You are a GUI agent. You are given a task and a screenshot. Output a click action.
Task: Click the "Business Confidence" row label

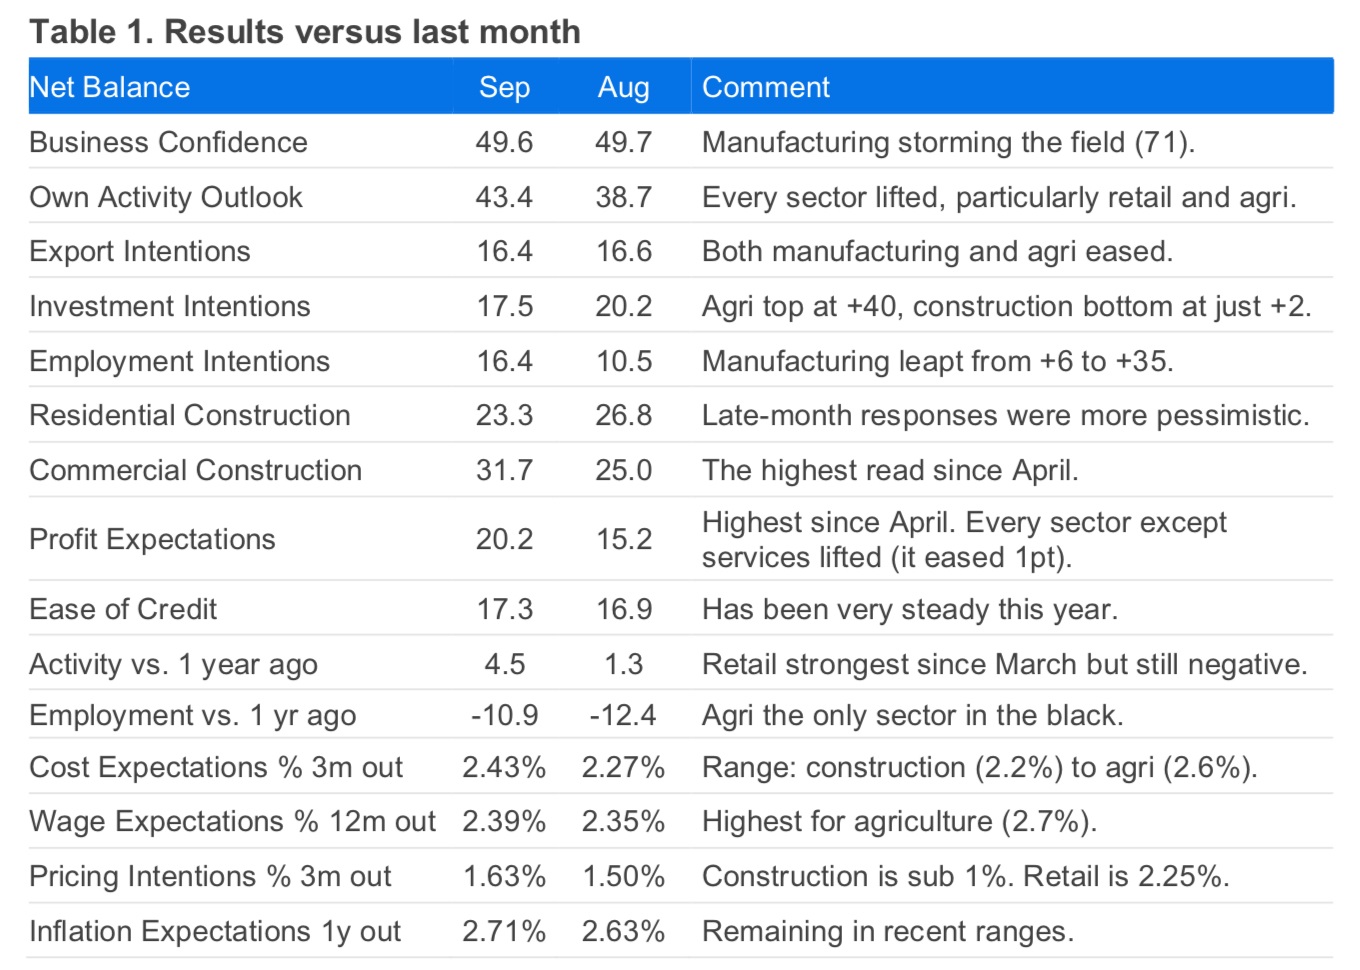[168, 142]
